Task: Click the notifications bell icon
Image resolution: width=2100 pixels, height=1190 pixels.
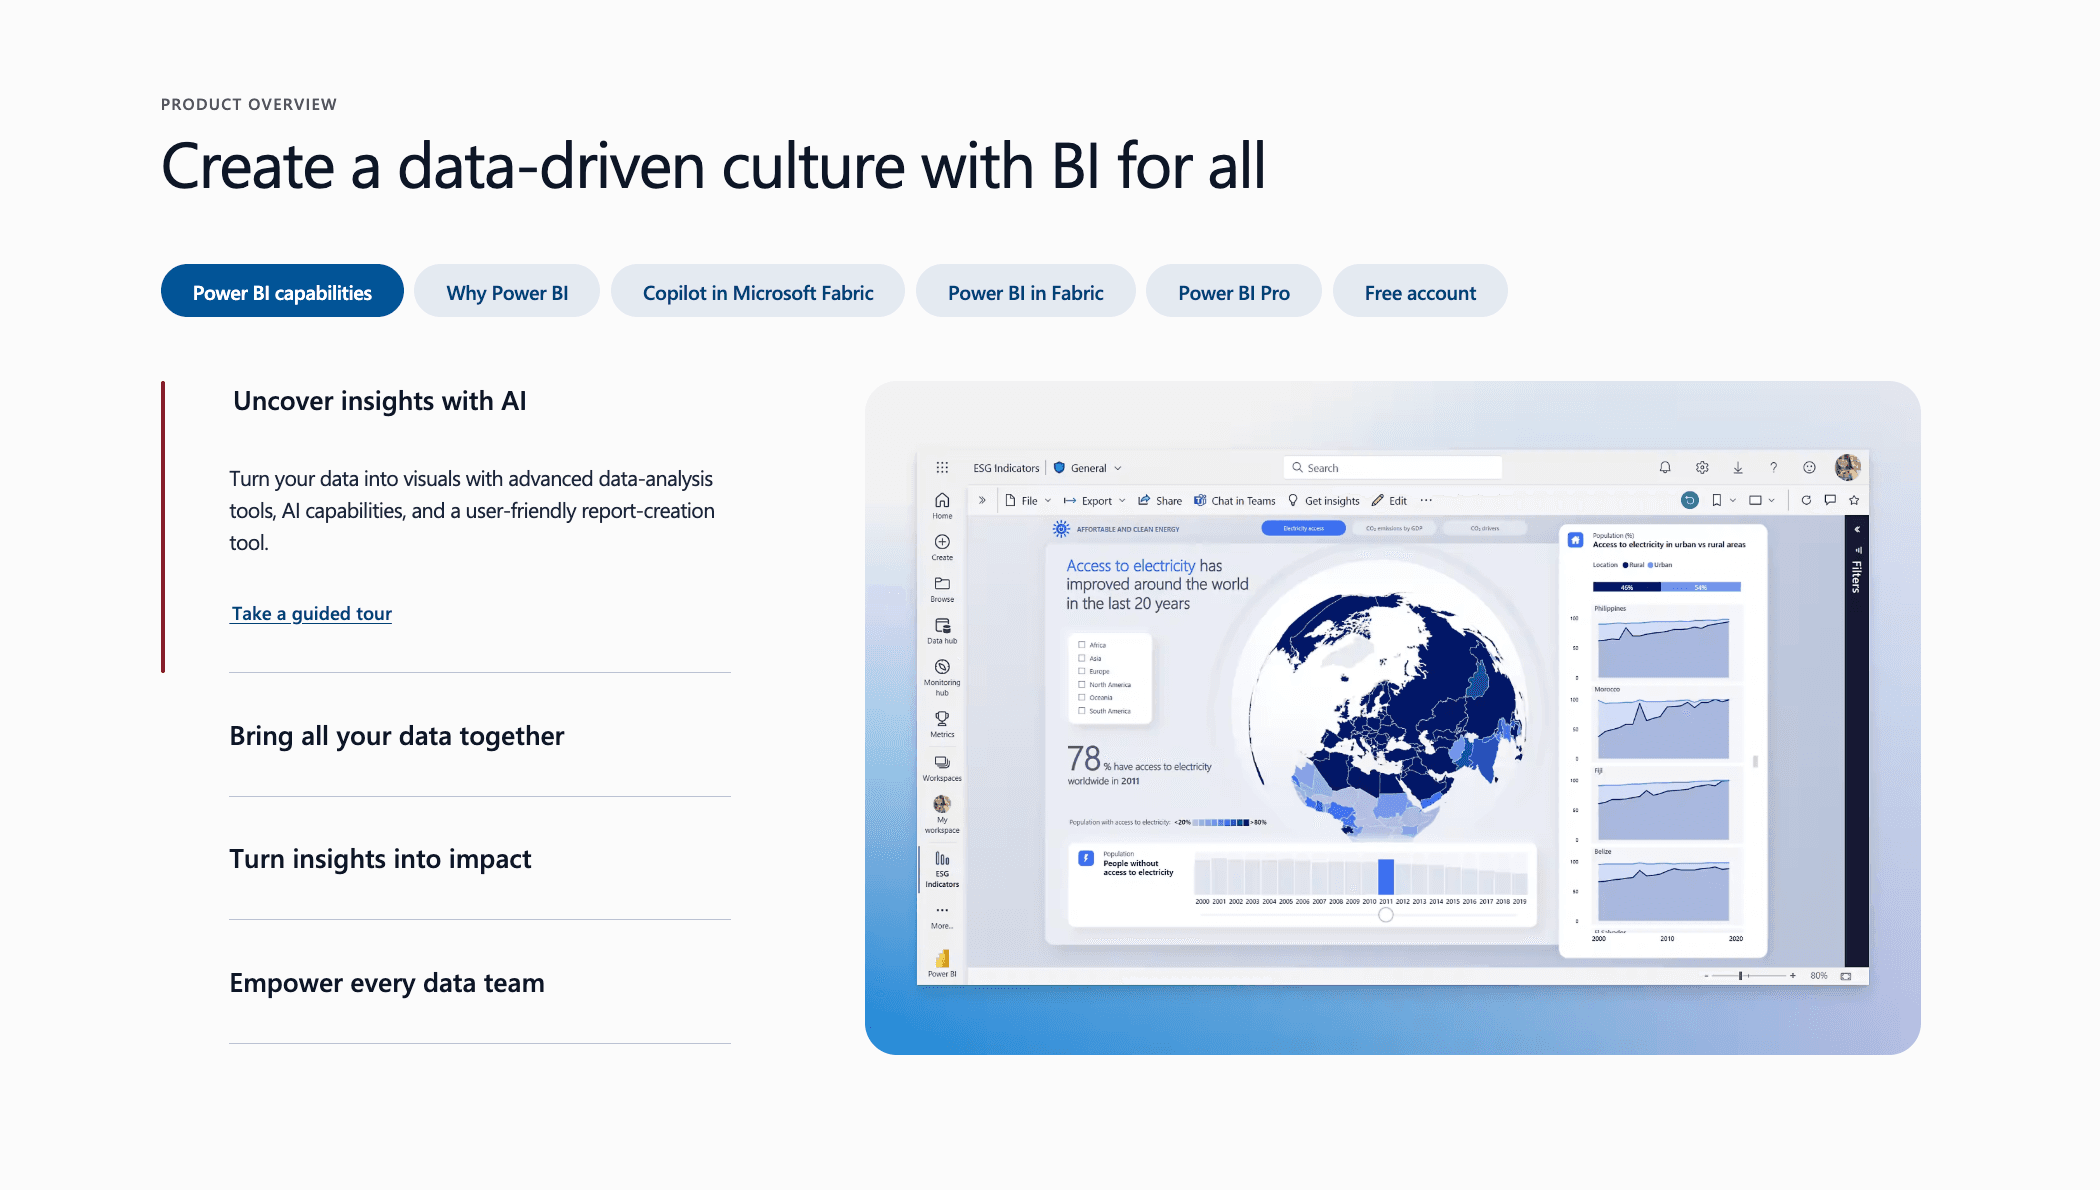Action: pyautogui.click(x=1665, y=468)
